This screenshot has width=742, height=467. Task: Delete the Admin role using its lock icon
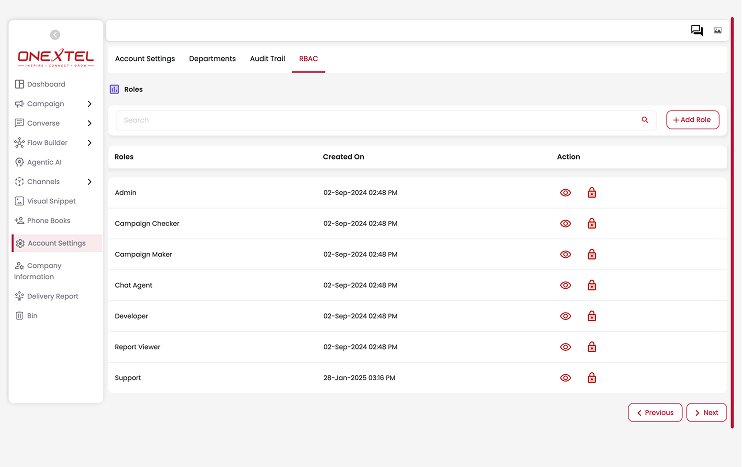click(591, 193)
